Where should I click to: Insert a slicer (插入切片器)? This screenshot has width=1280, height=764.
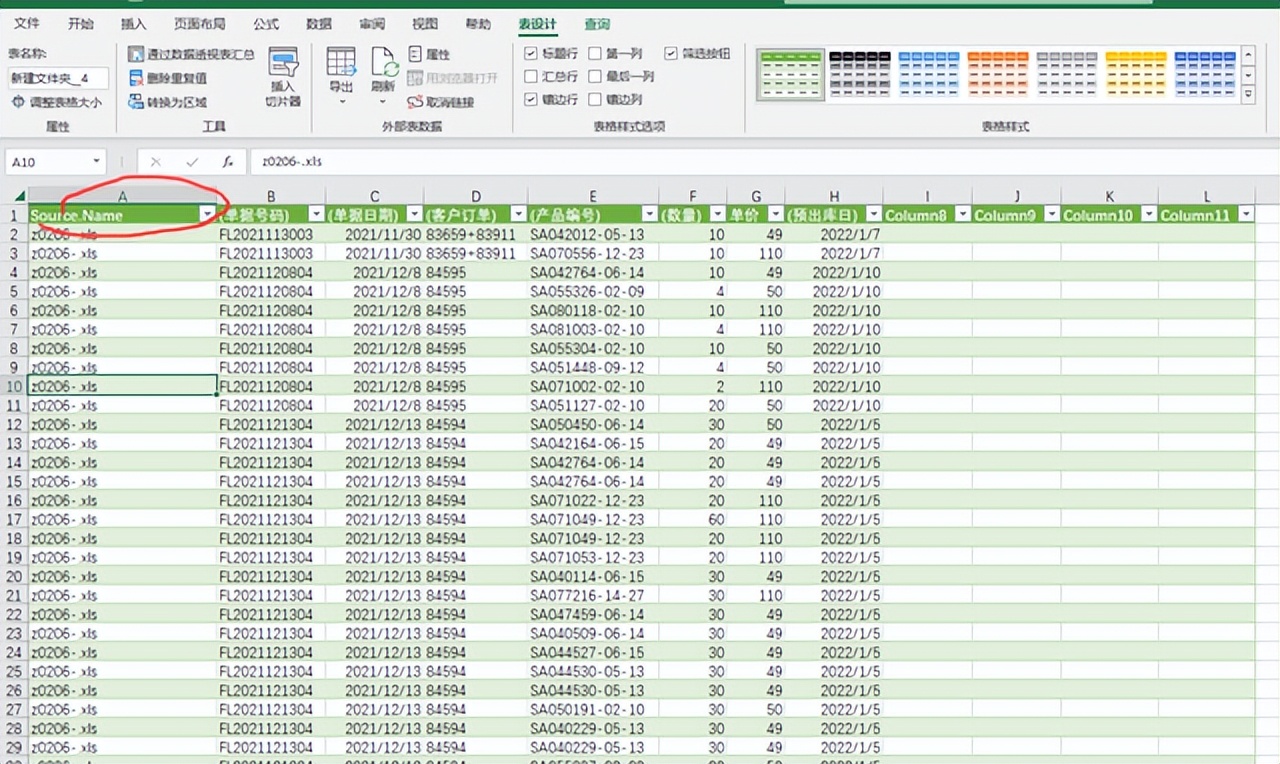click(283, 78)
